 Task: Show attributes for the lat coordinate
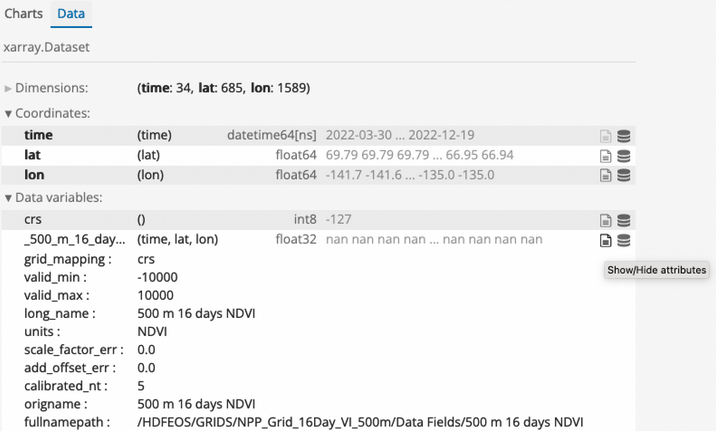coord(605,156)
